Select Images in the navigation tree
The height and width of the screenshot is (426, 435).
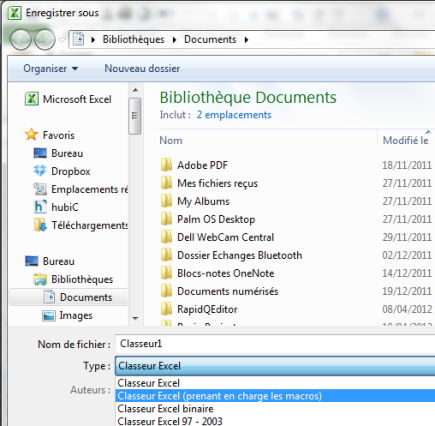pos(76,315)
